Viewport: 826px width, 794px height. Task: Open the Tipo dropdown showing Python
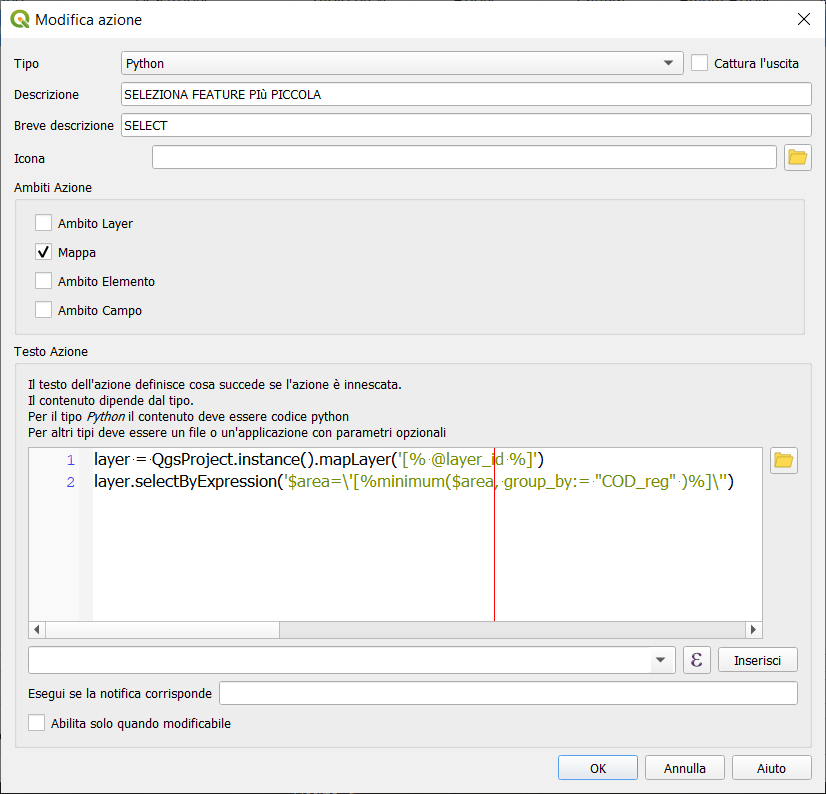[x=401, y=64]
